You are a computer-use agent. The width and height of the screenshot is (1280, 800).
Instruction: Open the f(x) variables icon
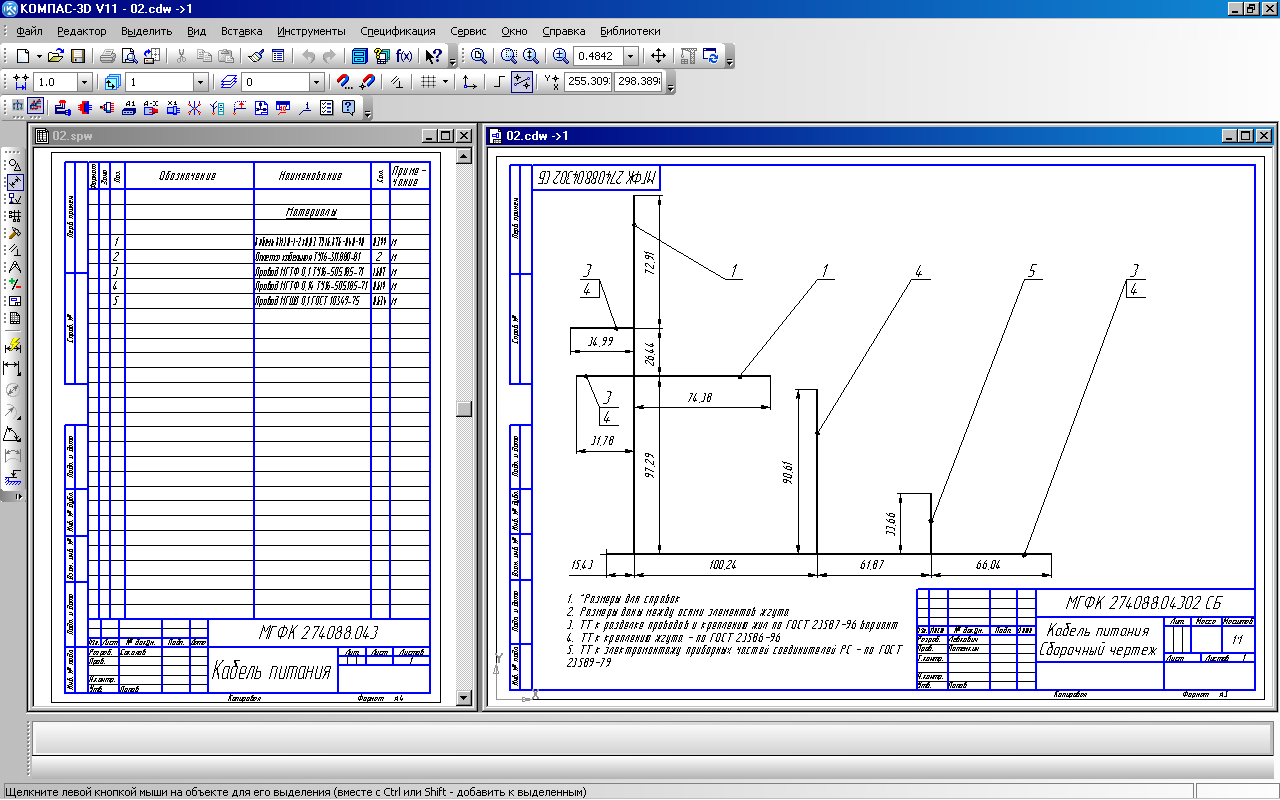pyautogui.click(x=405, y=56)
